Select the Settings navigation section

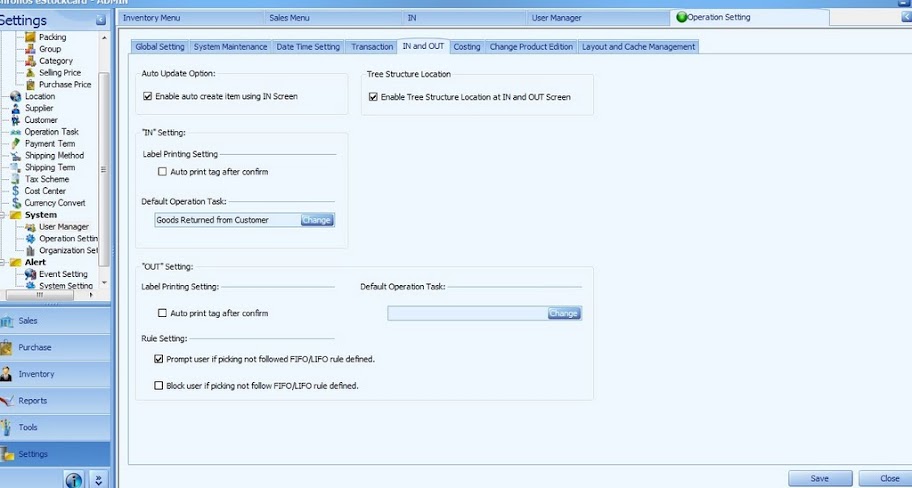point(55,454)
